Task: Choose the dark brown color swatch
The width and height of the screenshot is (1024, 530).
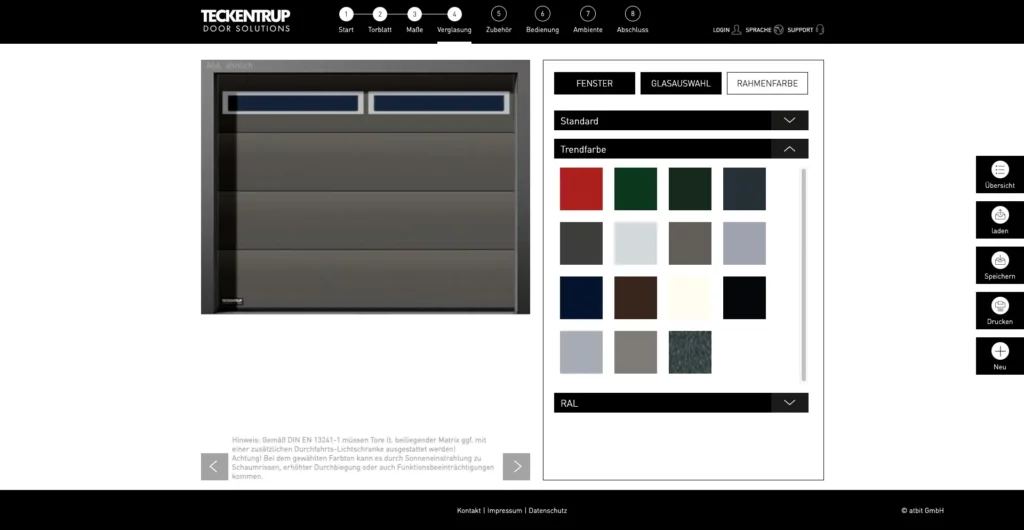Action: pyautogui.click(x=635, y=298)
